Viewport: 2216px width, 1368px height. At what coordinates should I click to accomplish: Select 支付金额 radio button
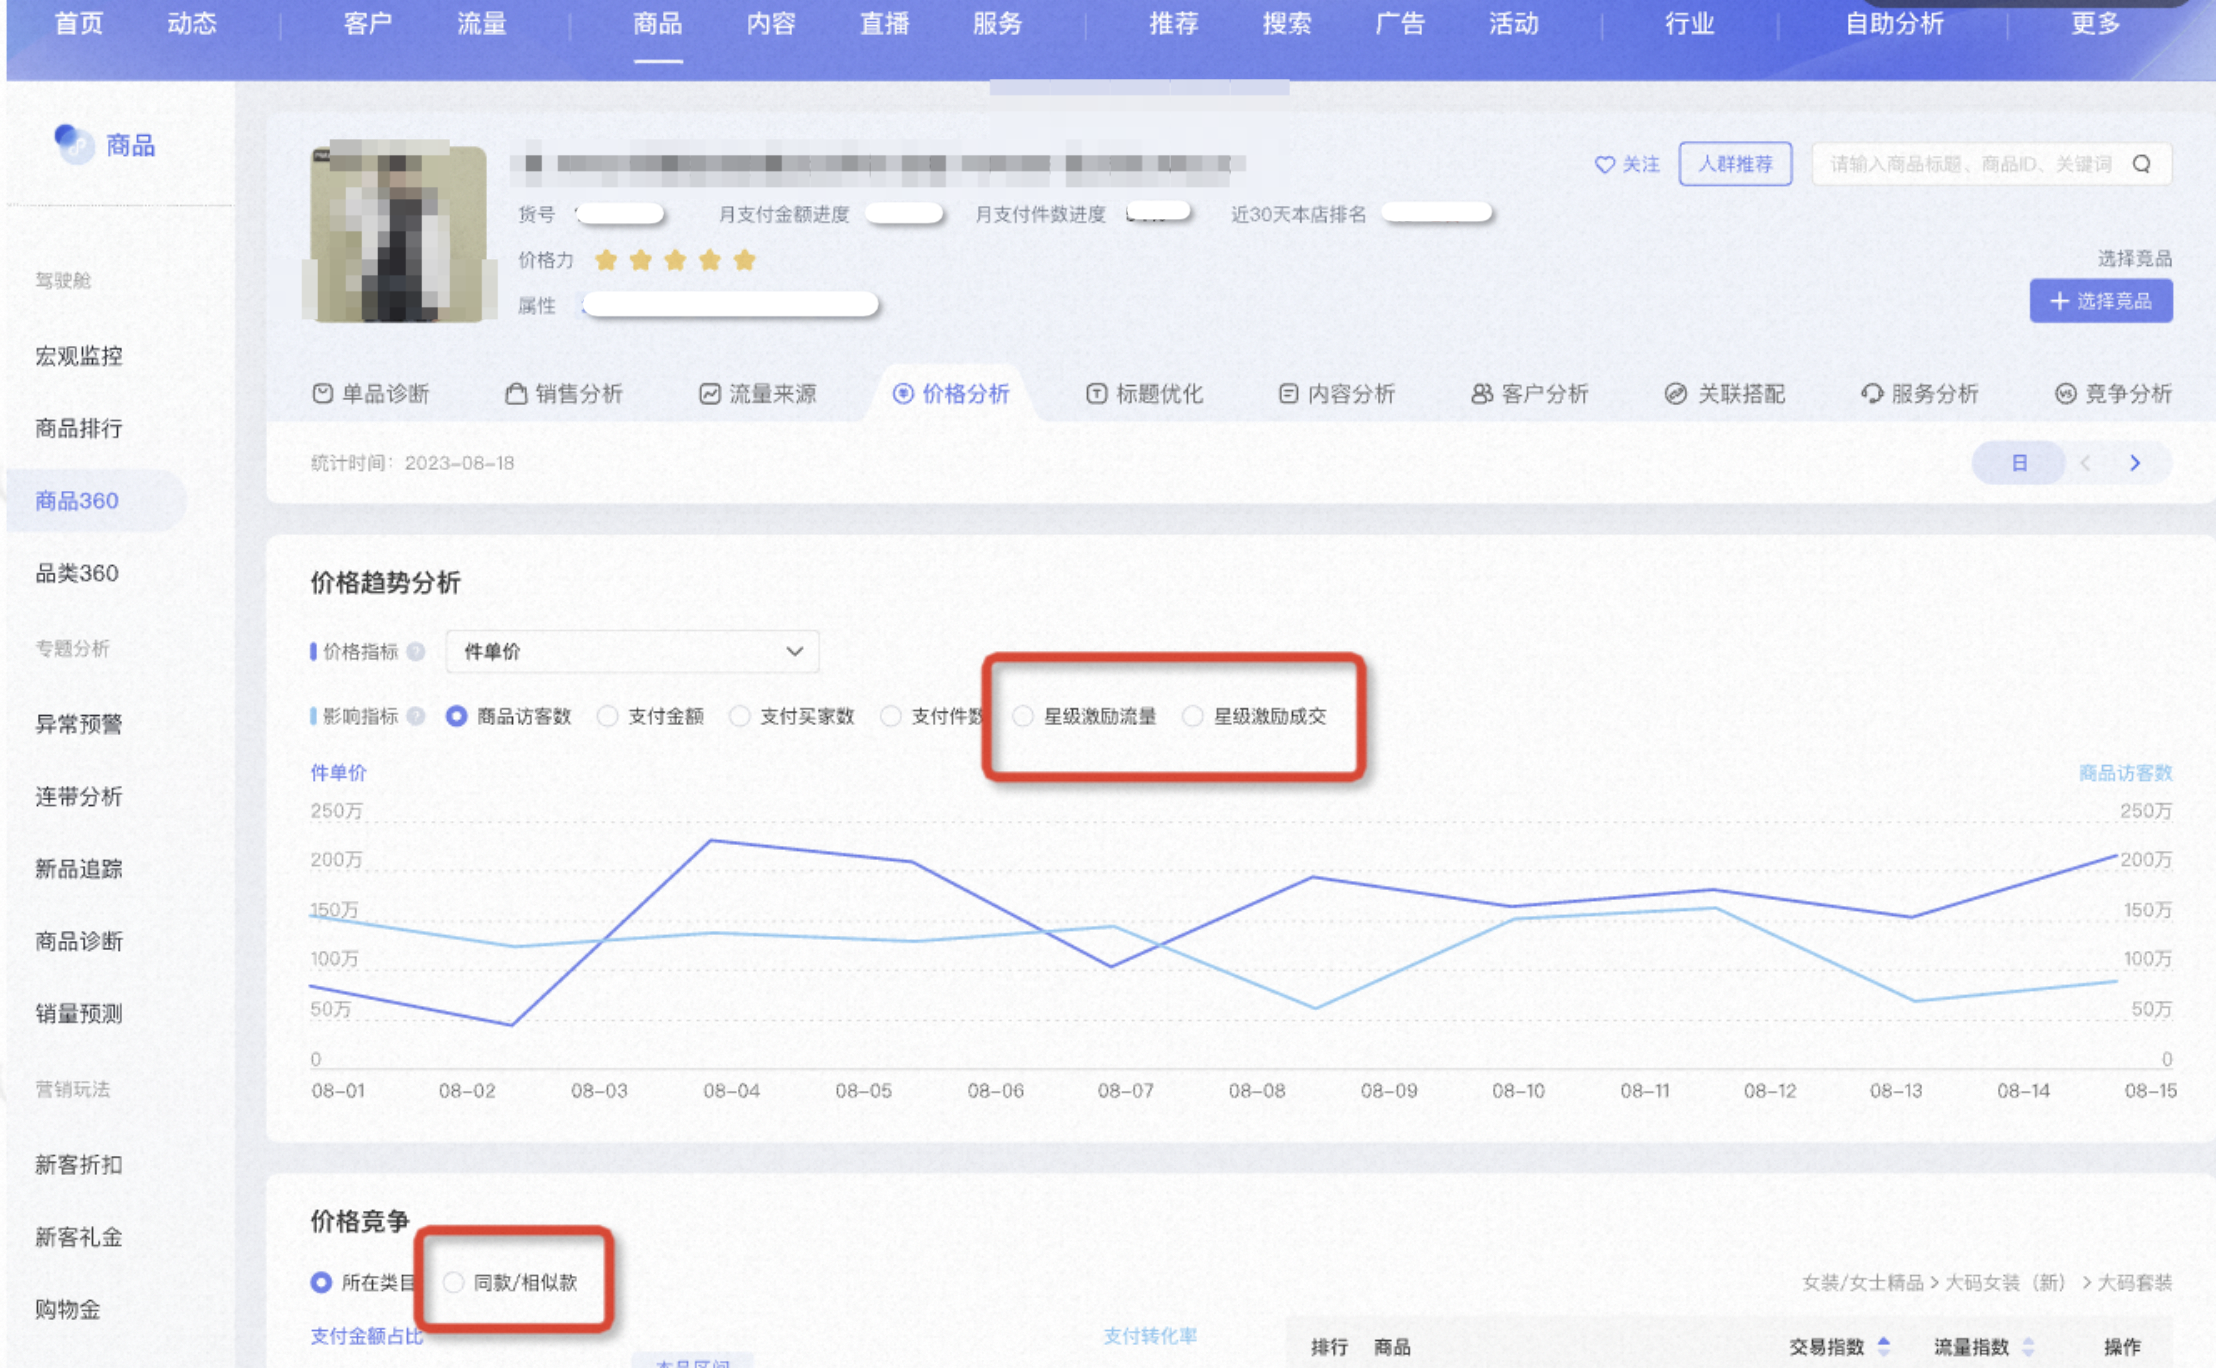tap(607, 716)
